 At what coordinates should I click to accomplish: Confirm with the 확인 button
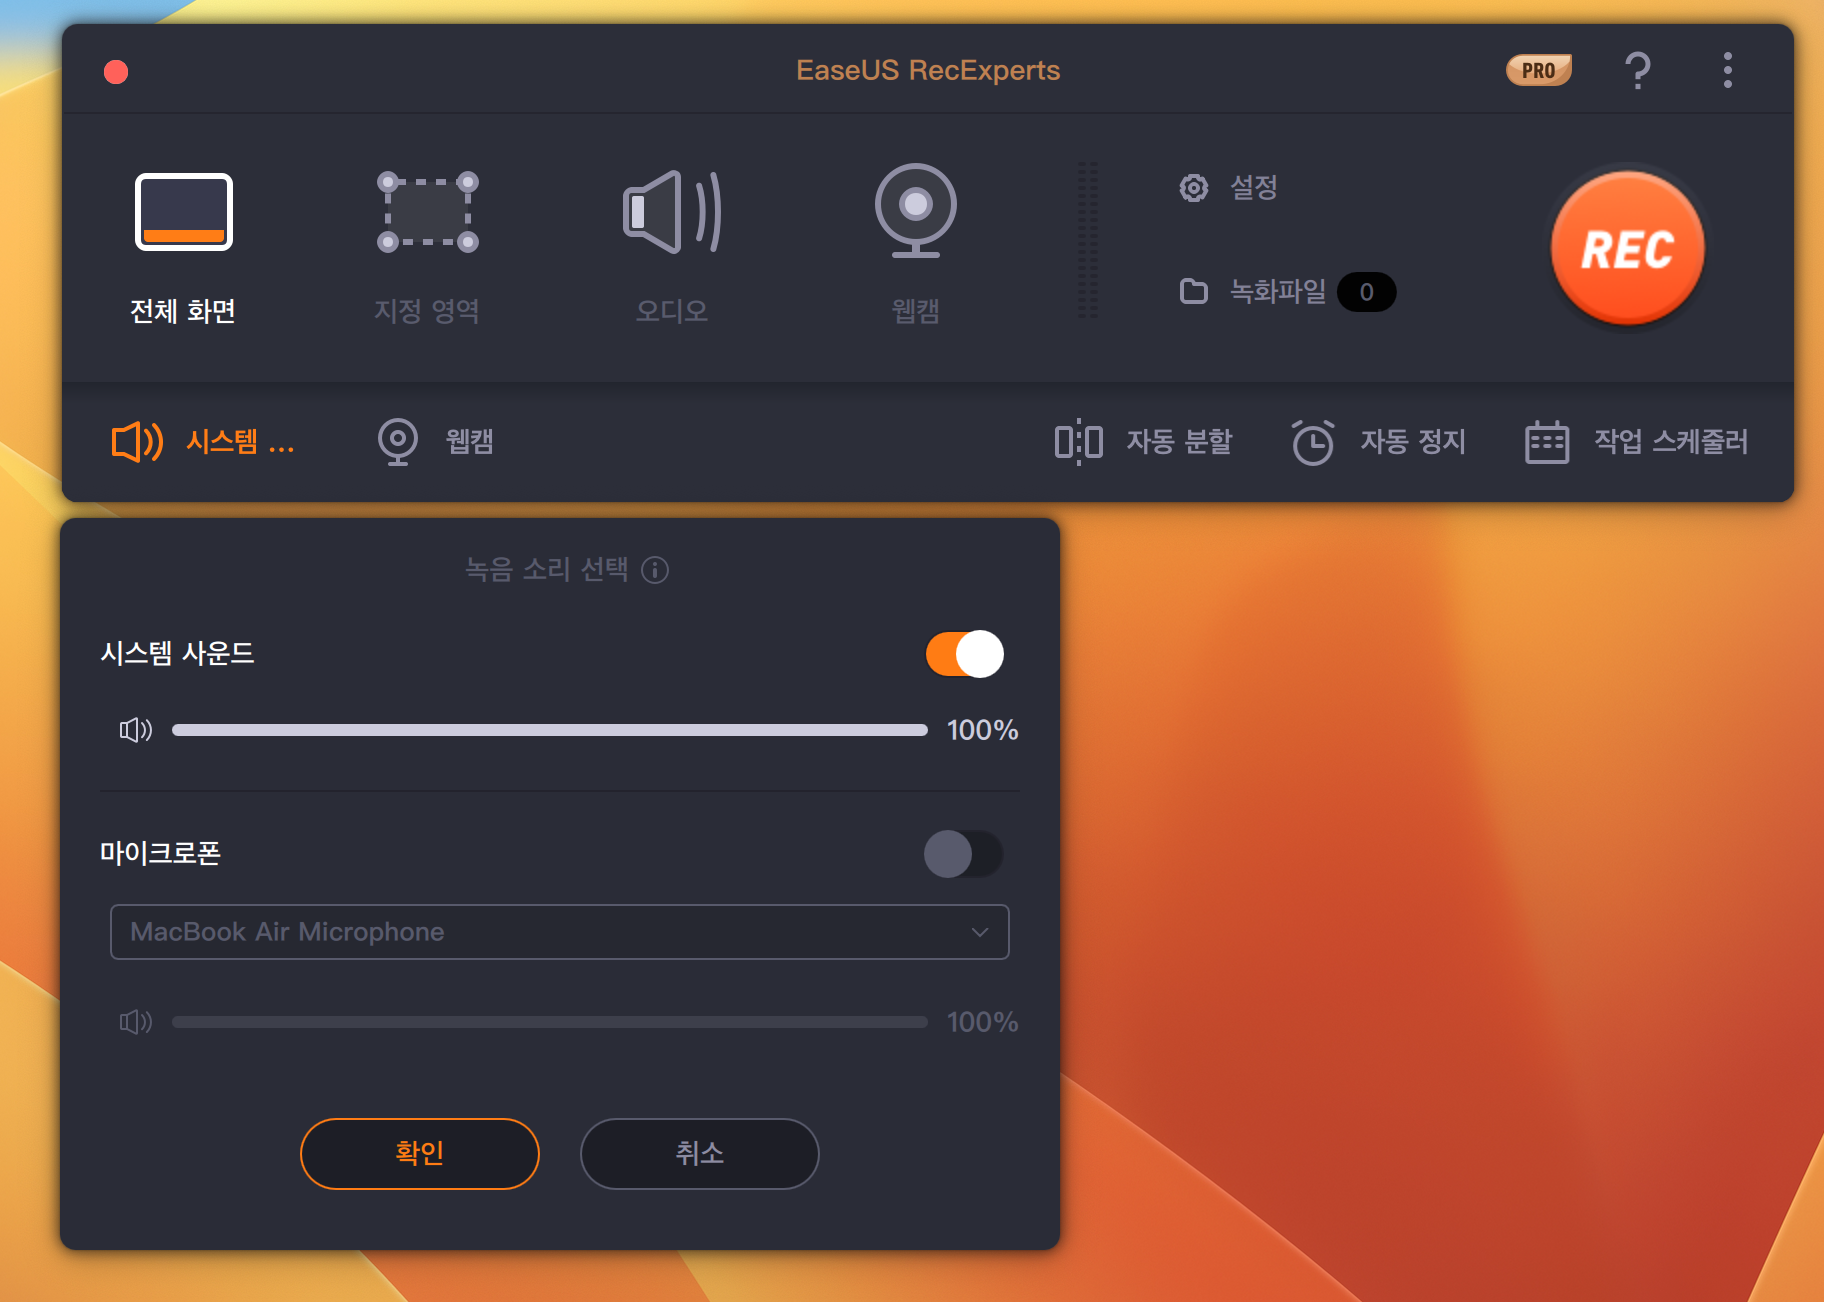[420, 1154]
